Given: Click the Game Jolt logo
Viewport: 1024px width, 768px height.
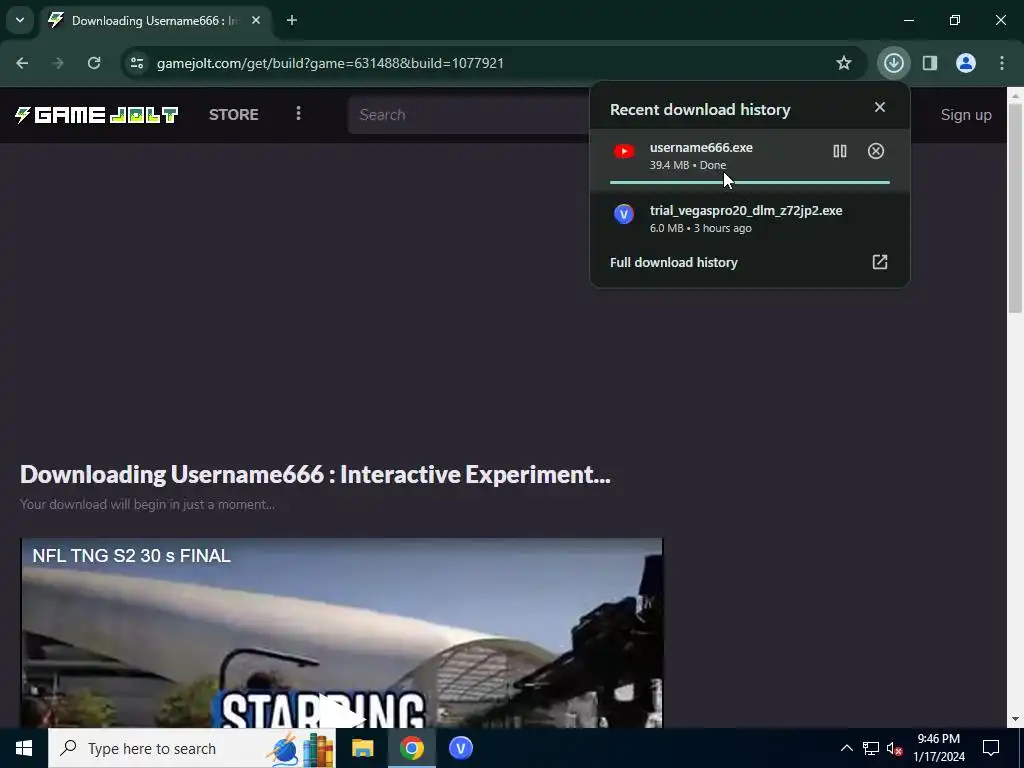Looking at the screenshot, I should coord(96,115).
